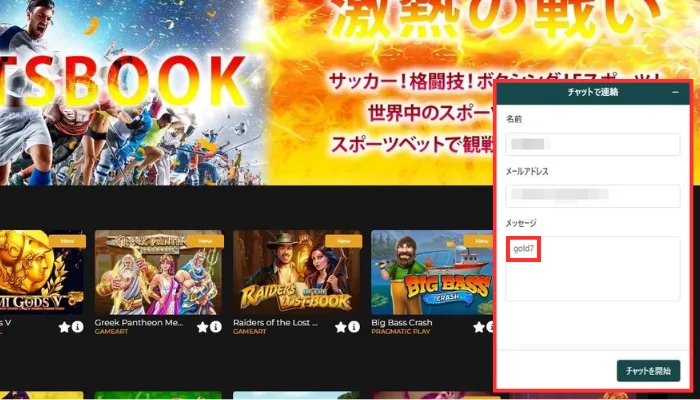Open info for the Gods V game
Viewport: 700px width, 400px height.
(x=78, y=327)
